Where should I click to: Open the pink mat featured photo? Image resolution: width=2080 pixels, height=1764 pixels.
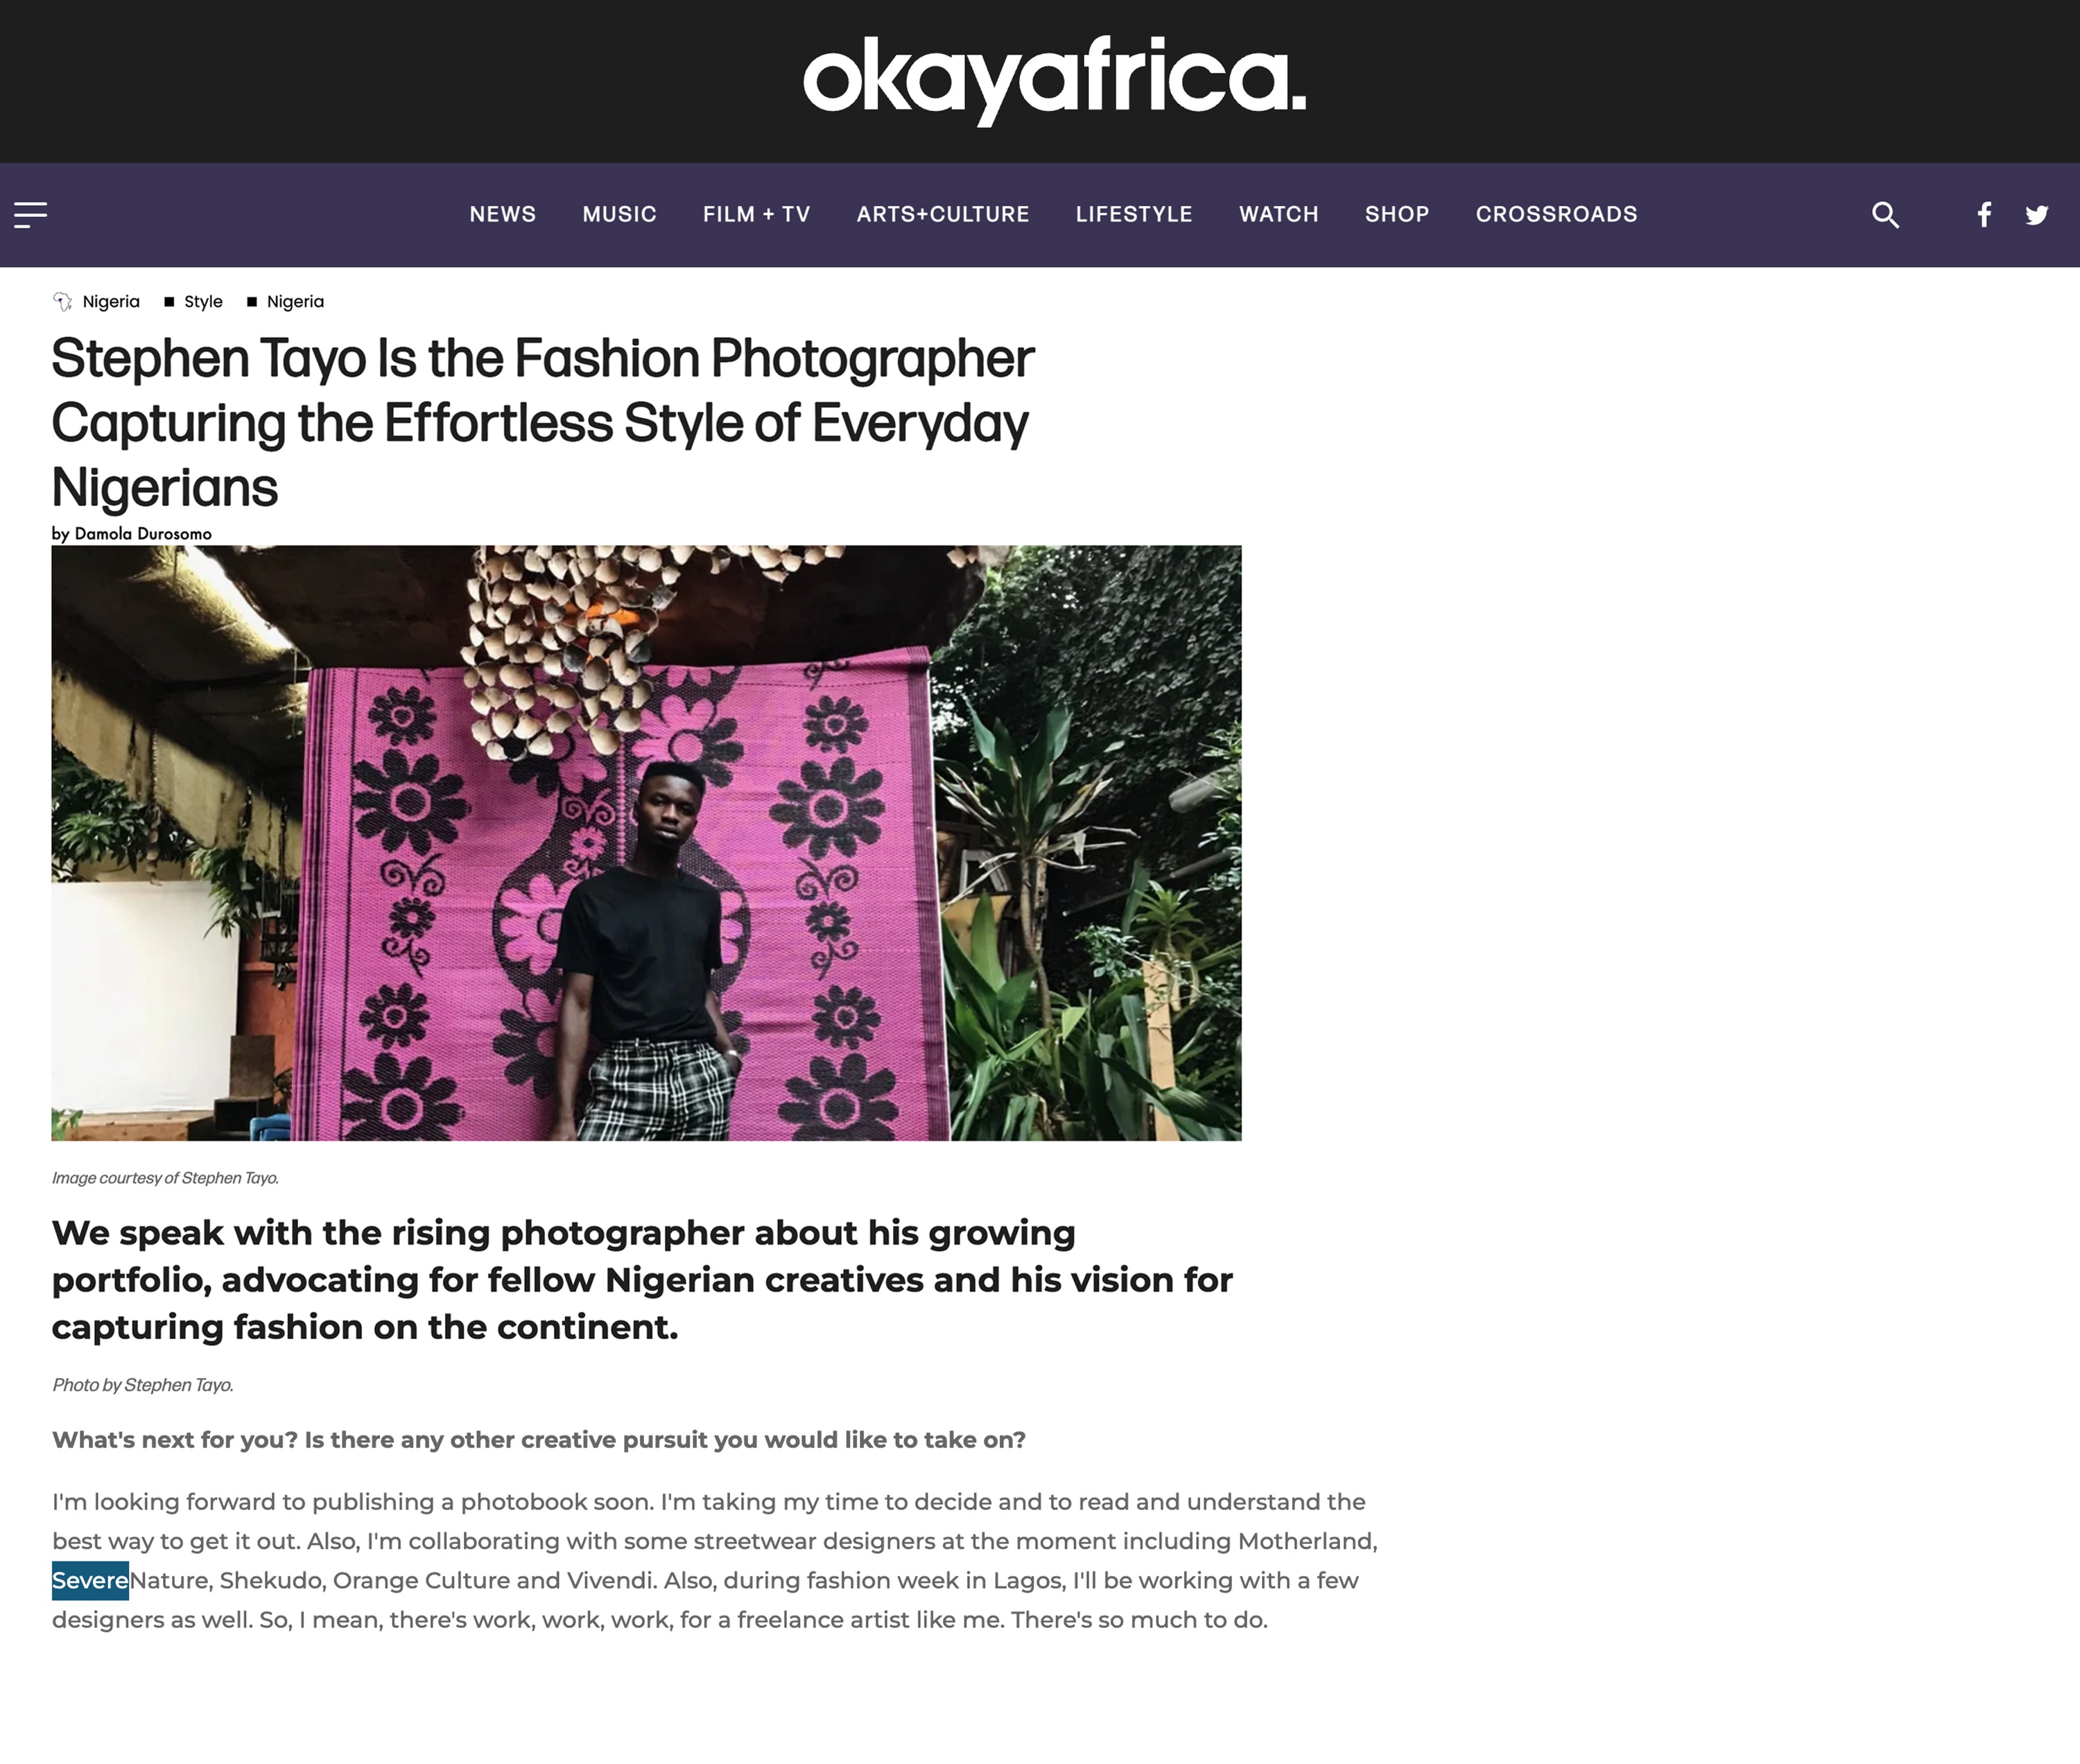click(646, 842)
